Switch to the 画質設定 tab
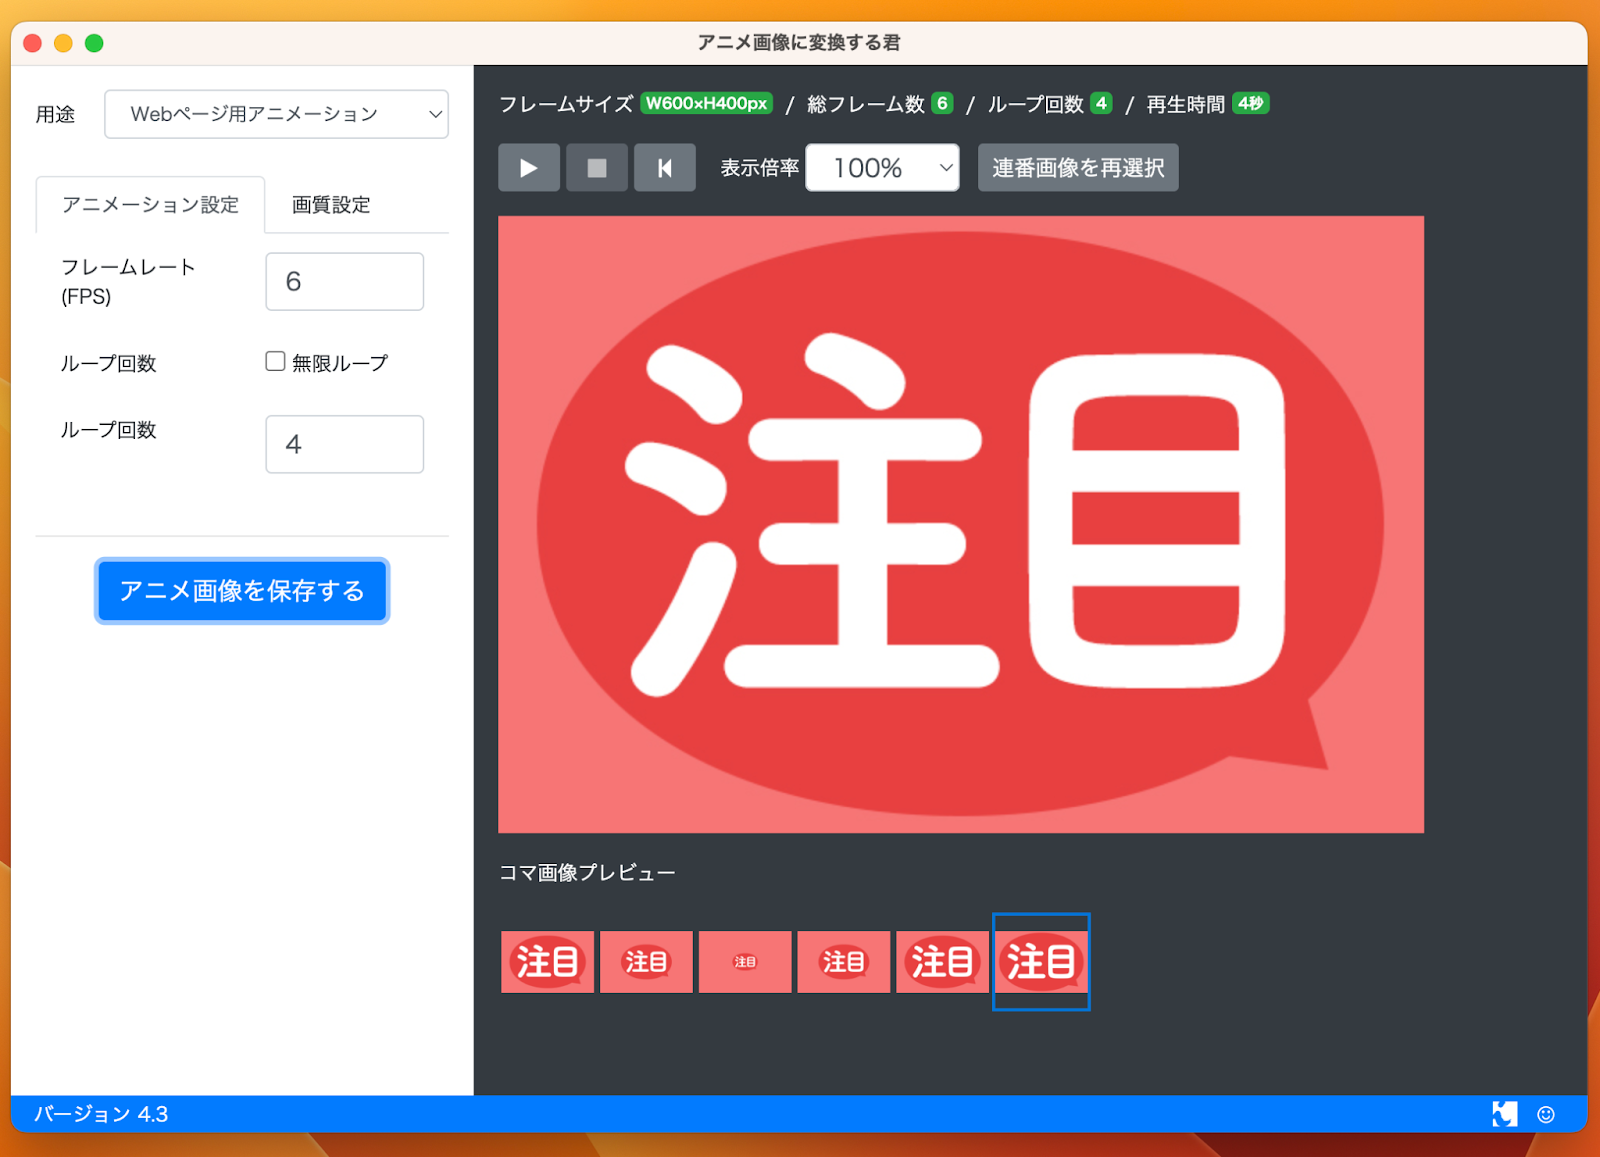This screenshot has width=1600, height=1157. click(x=331, y=205)
